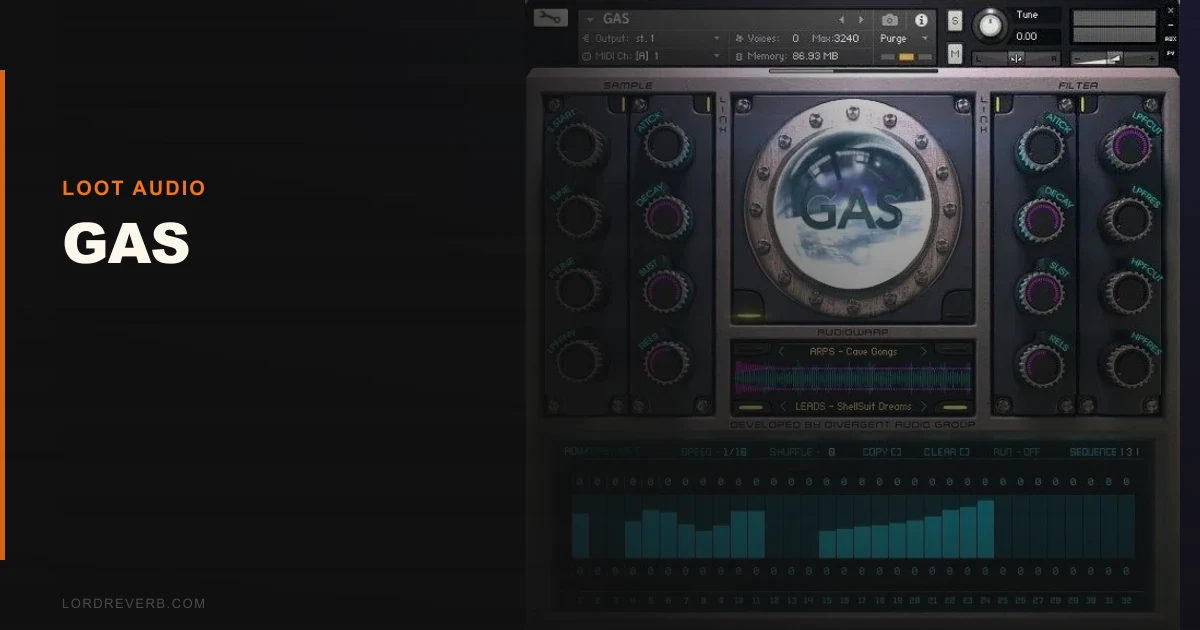The height and width of the screenshot is (630, 1200).
Task: Click the Filter LPFRES knob
Action: click(1130, 218)
